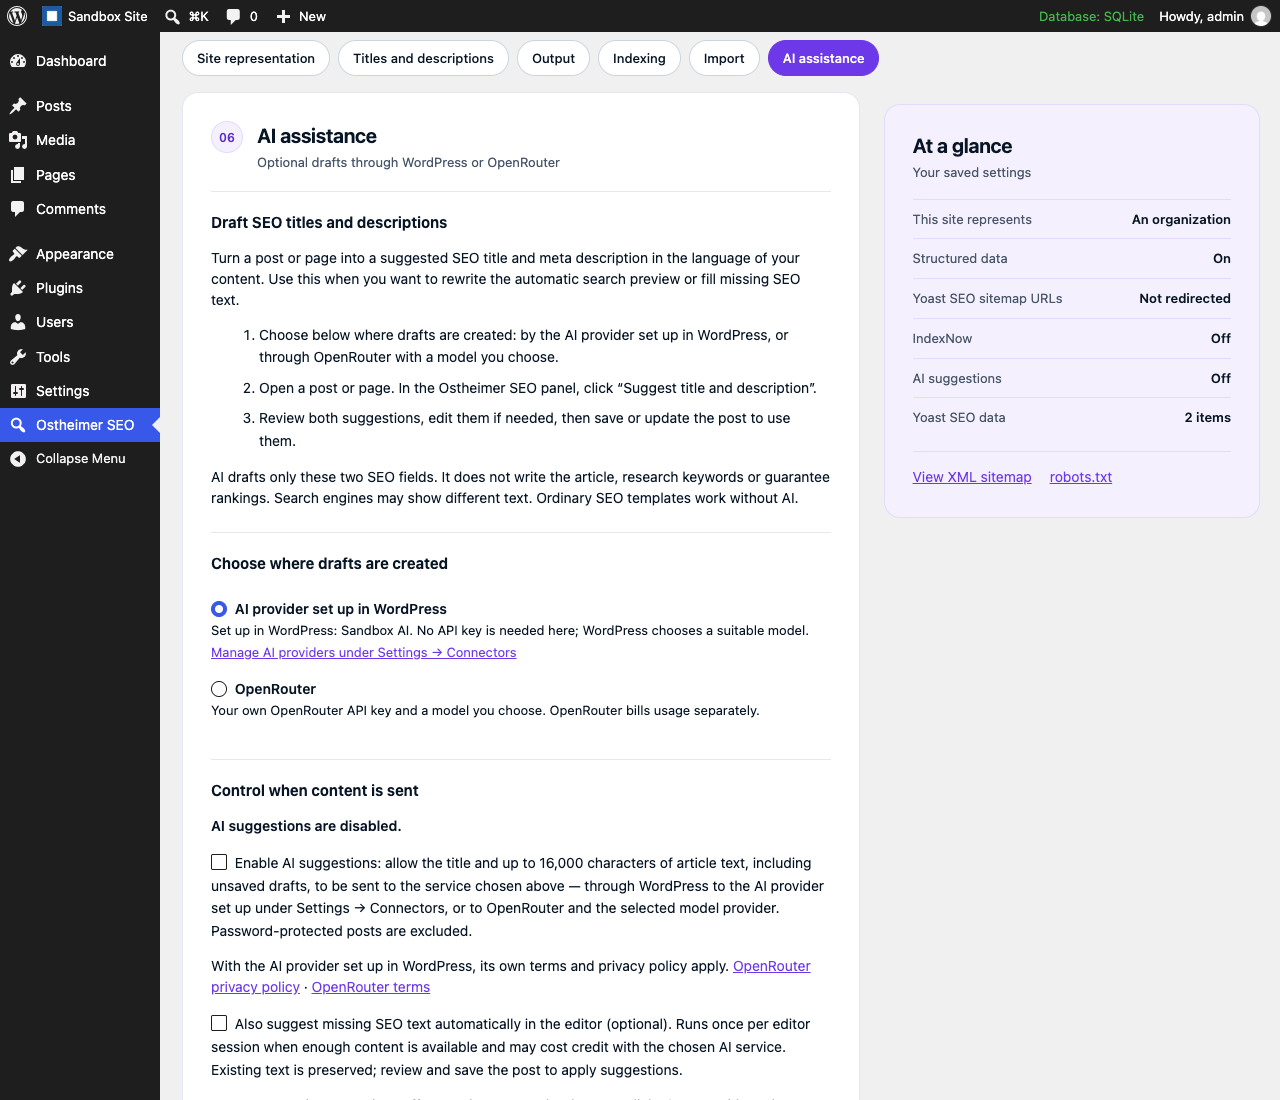Open the OpenRouter terms link
The image size is (1280, 1100).
pos(371,987)
